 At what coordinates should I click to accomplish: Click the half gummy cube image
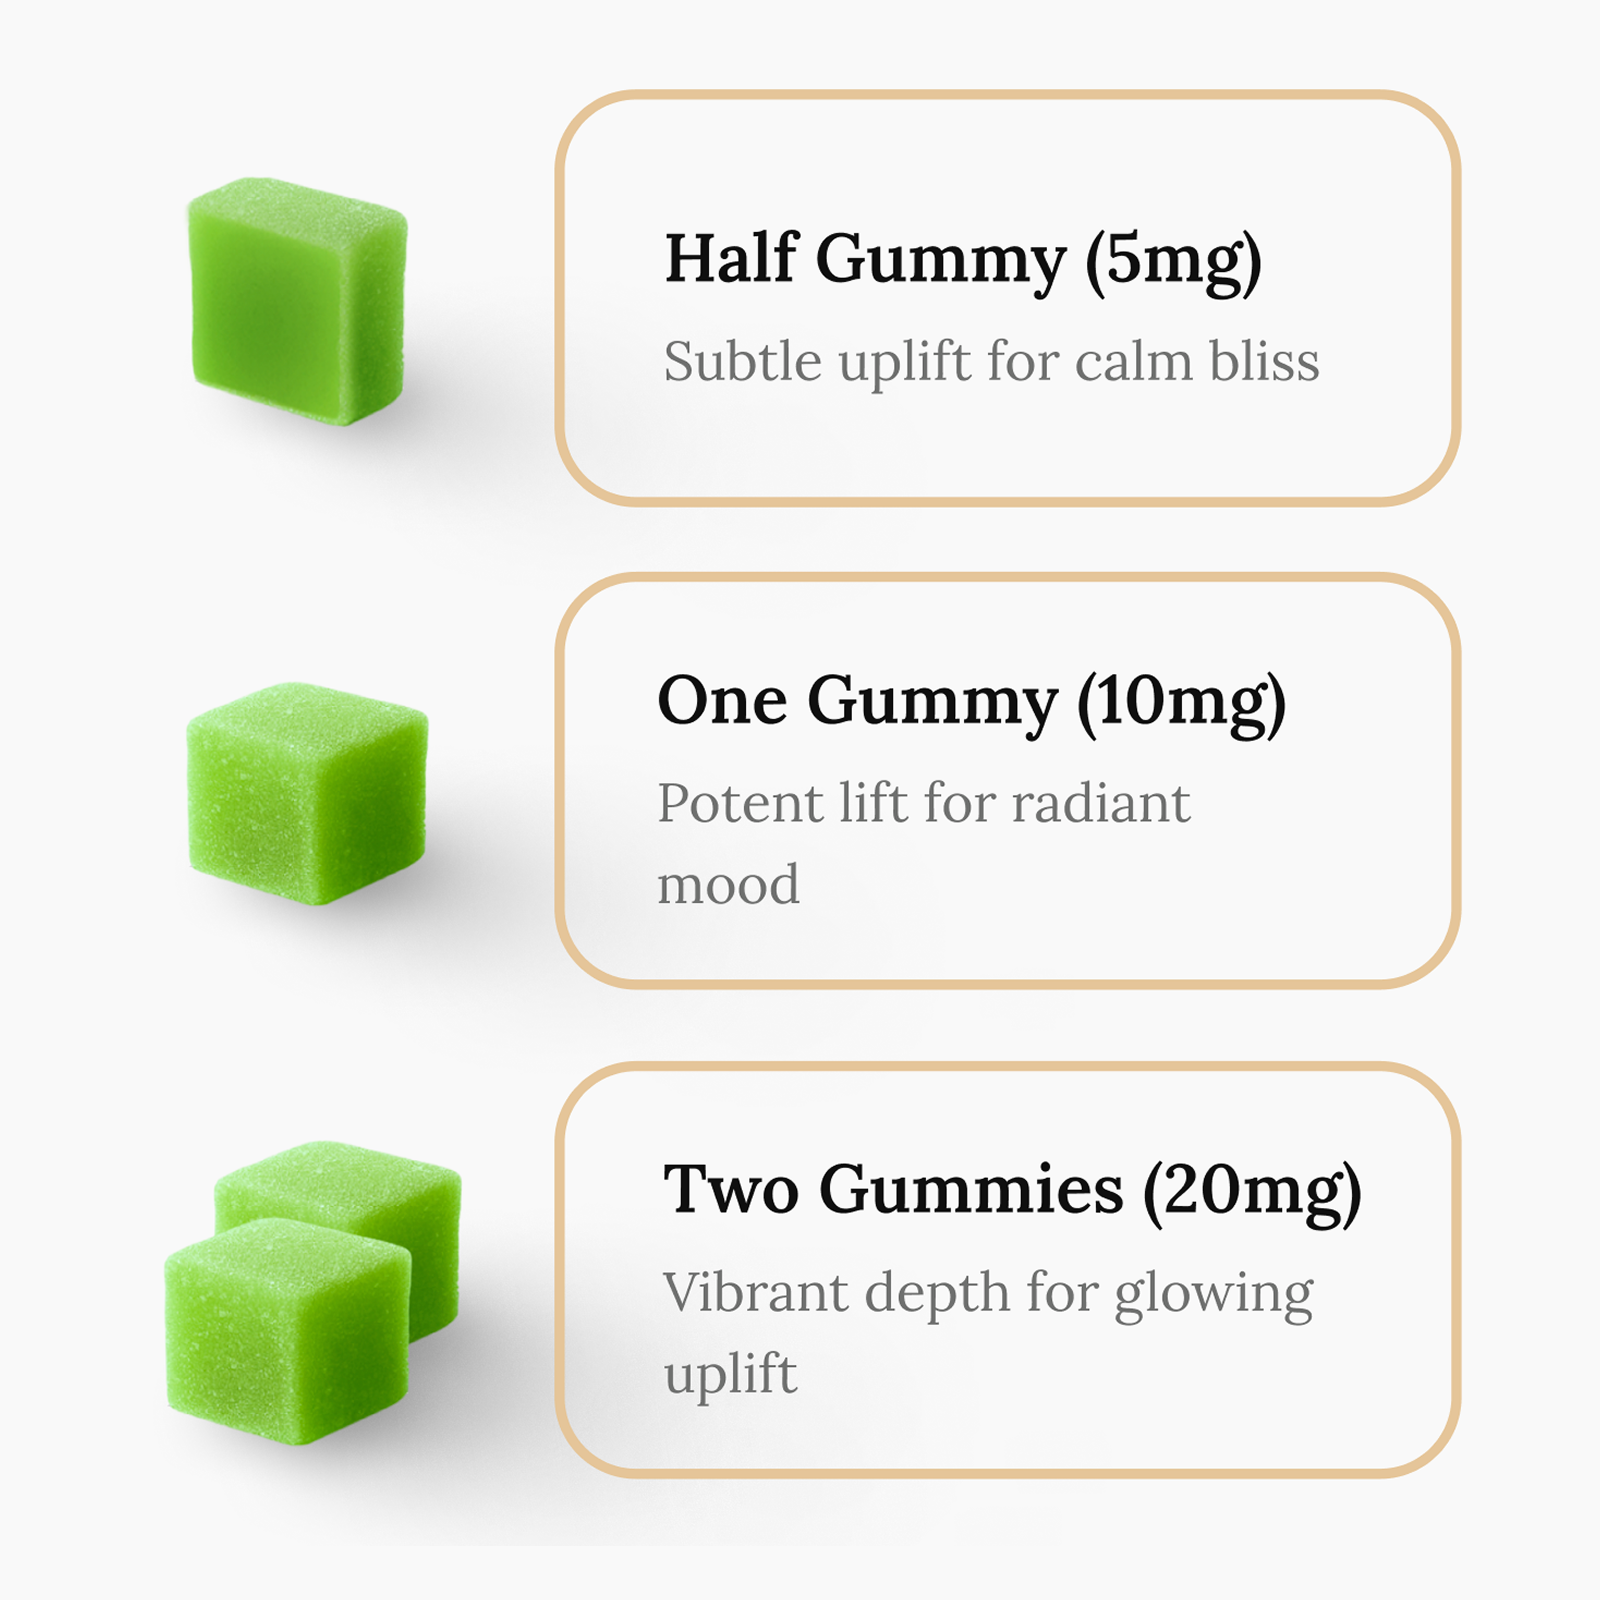tap(298, 301)
